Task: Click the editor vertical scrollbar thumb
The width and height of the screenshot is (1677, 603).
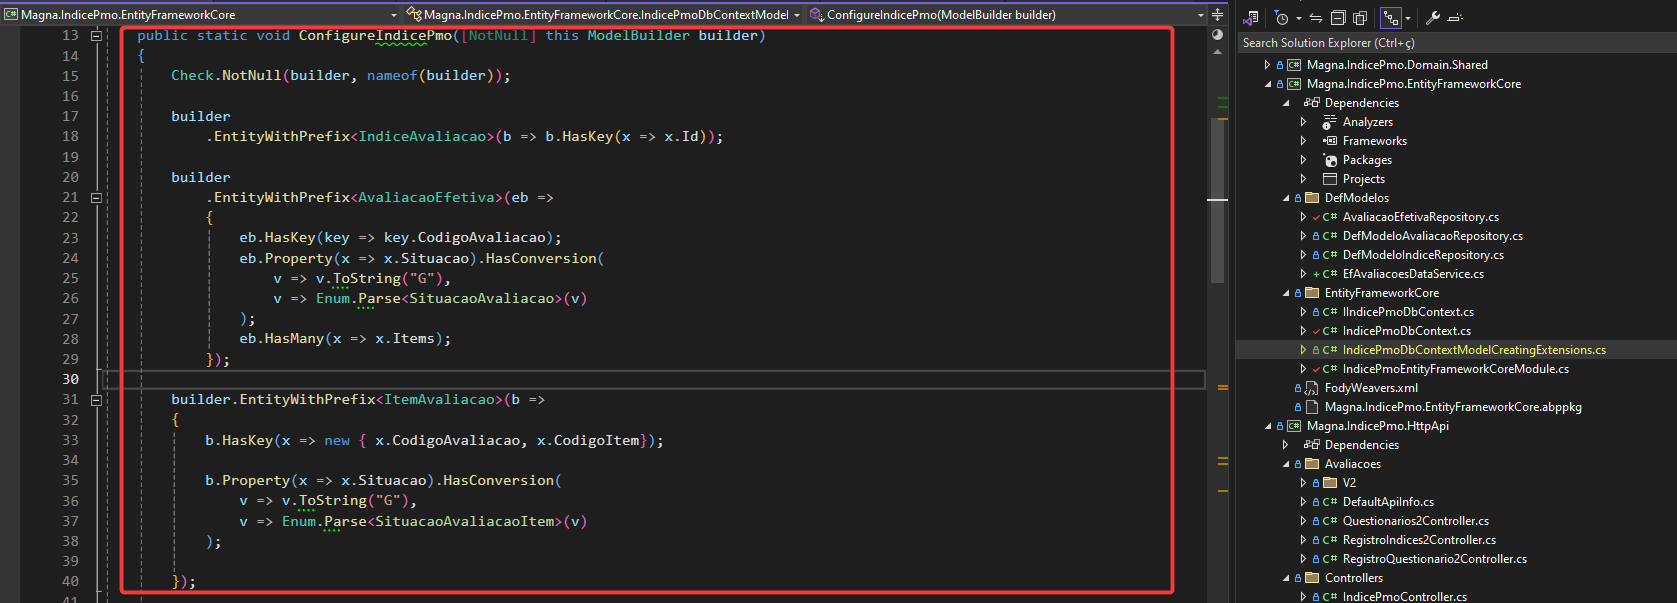Action: click(x=1217, y=200)
